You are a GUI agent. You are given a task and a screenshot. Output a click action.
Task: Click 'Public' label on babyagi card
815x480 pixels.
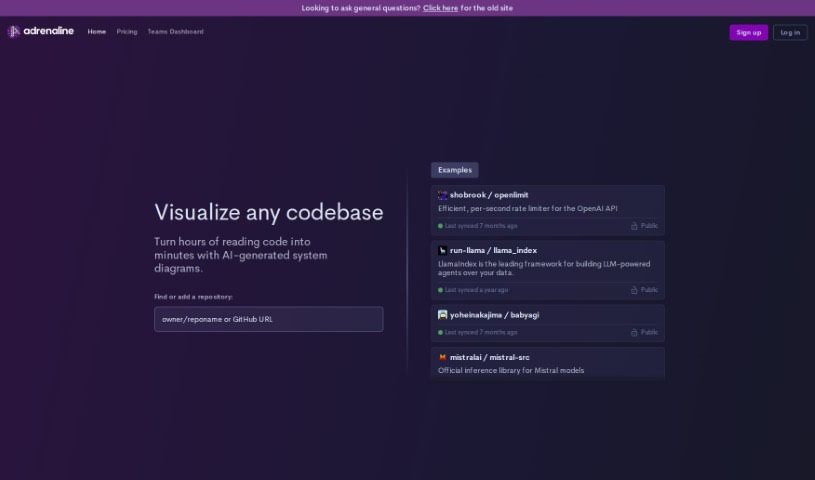(649, 332)
